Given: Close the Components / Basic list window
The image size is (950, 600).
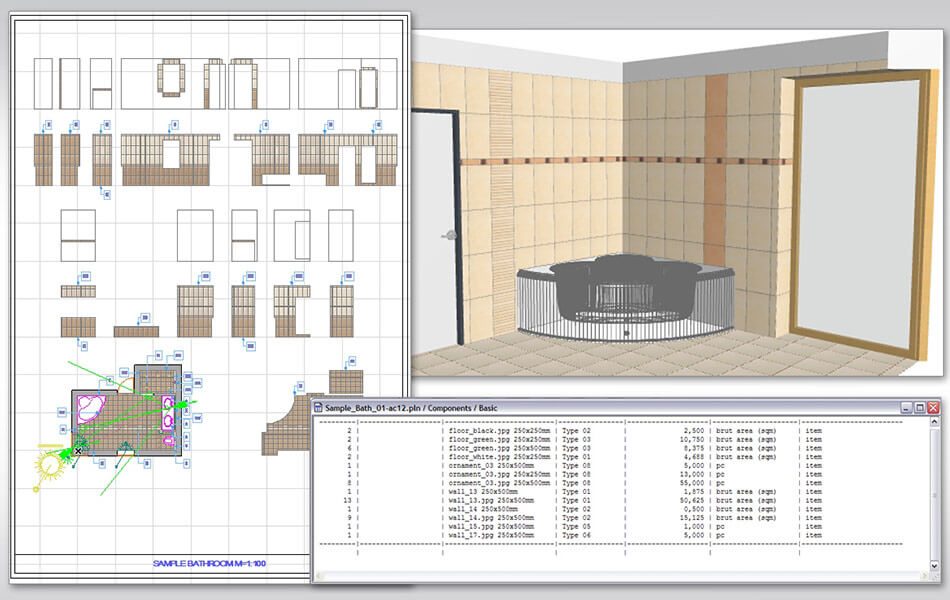Looking at the screenshot, I should 933,408.
